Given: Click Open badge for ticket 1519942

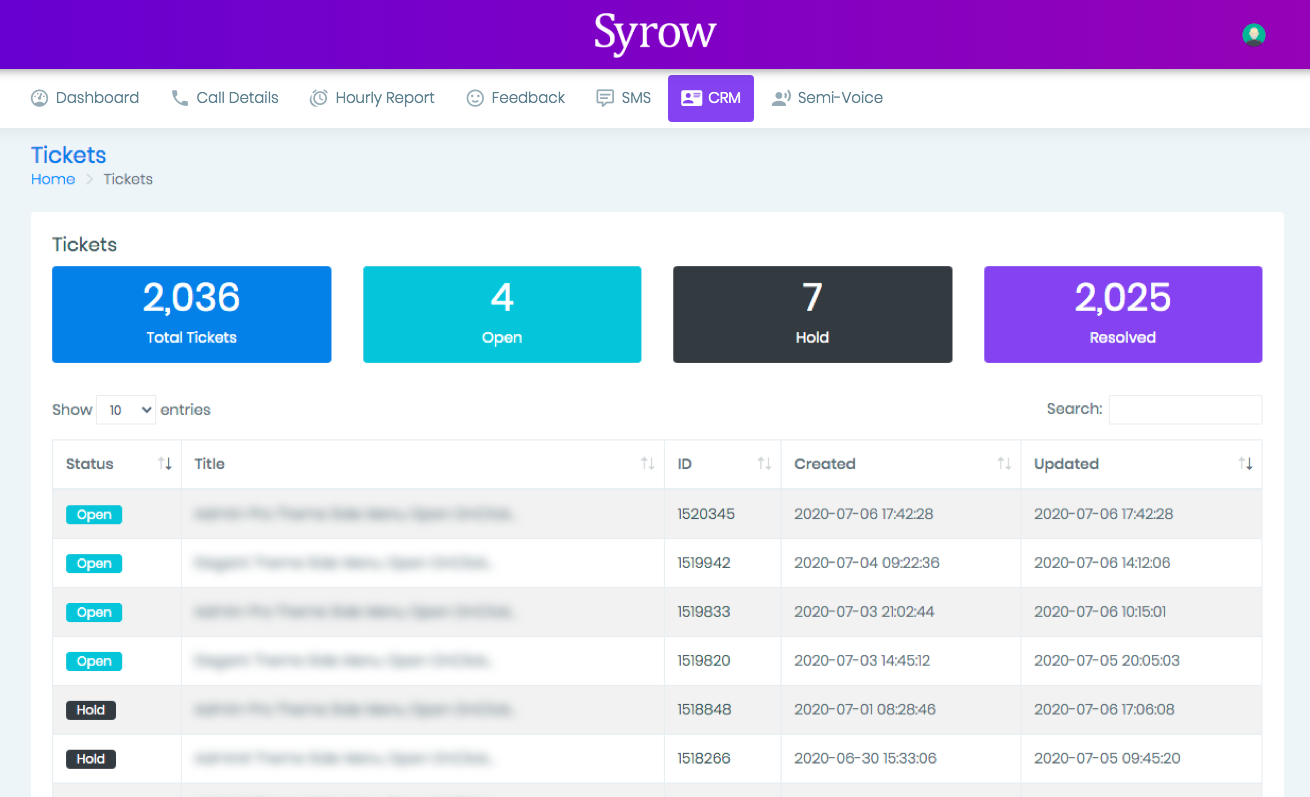Looking at the screenshot, I should pos(94,564).
